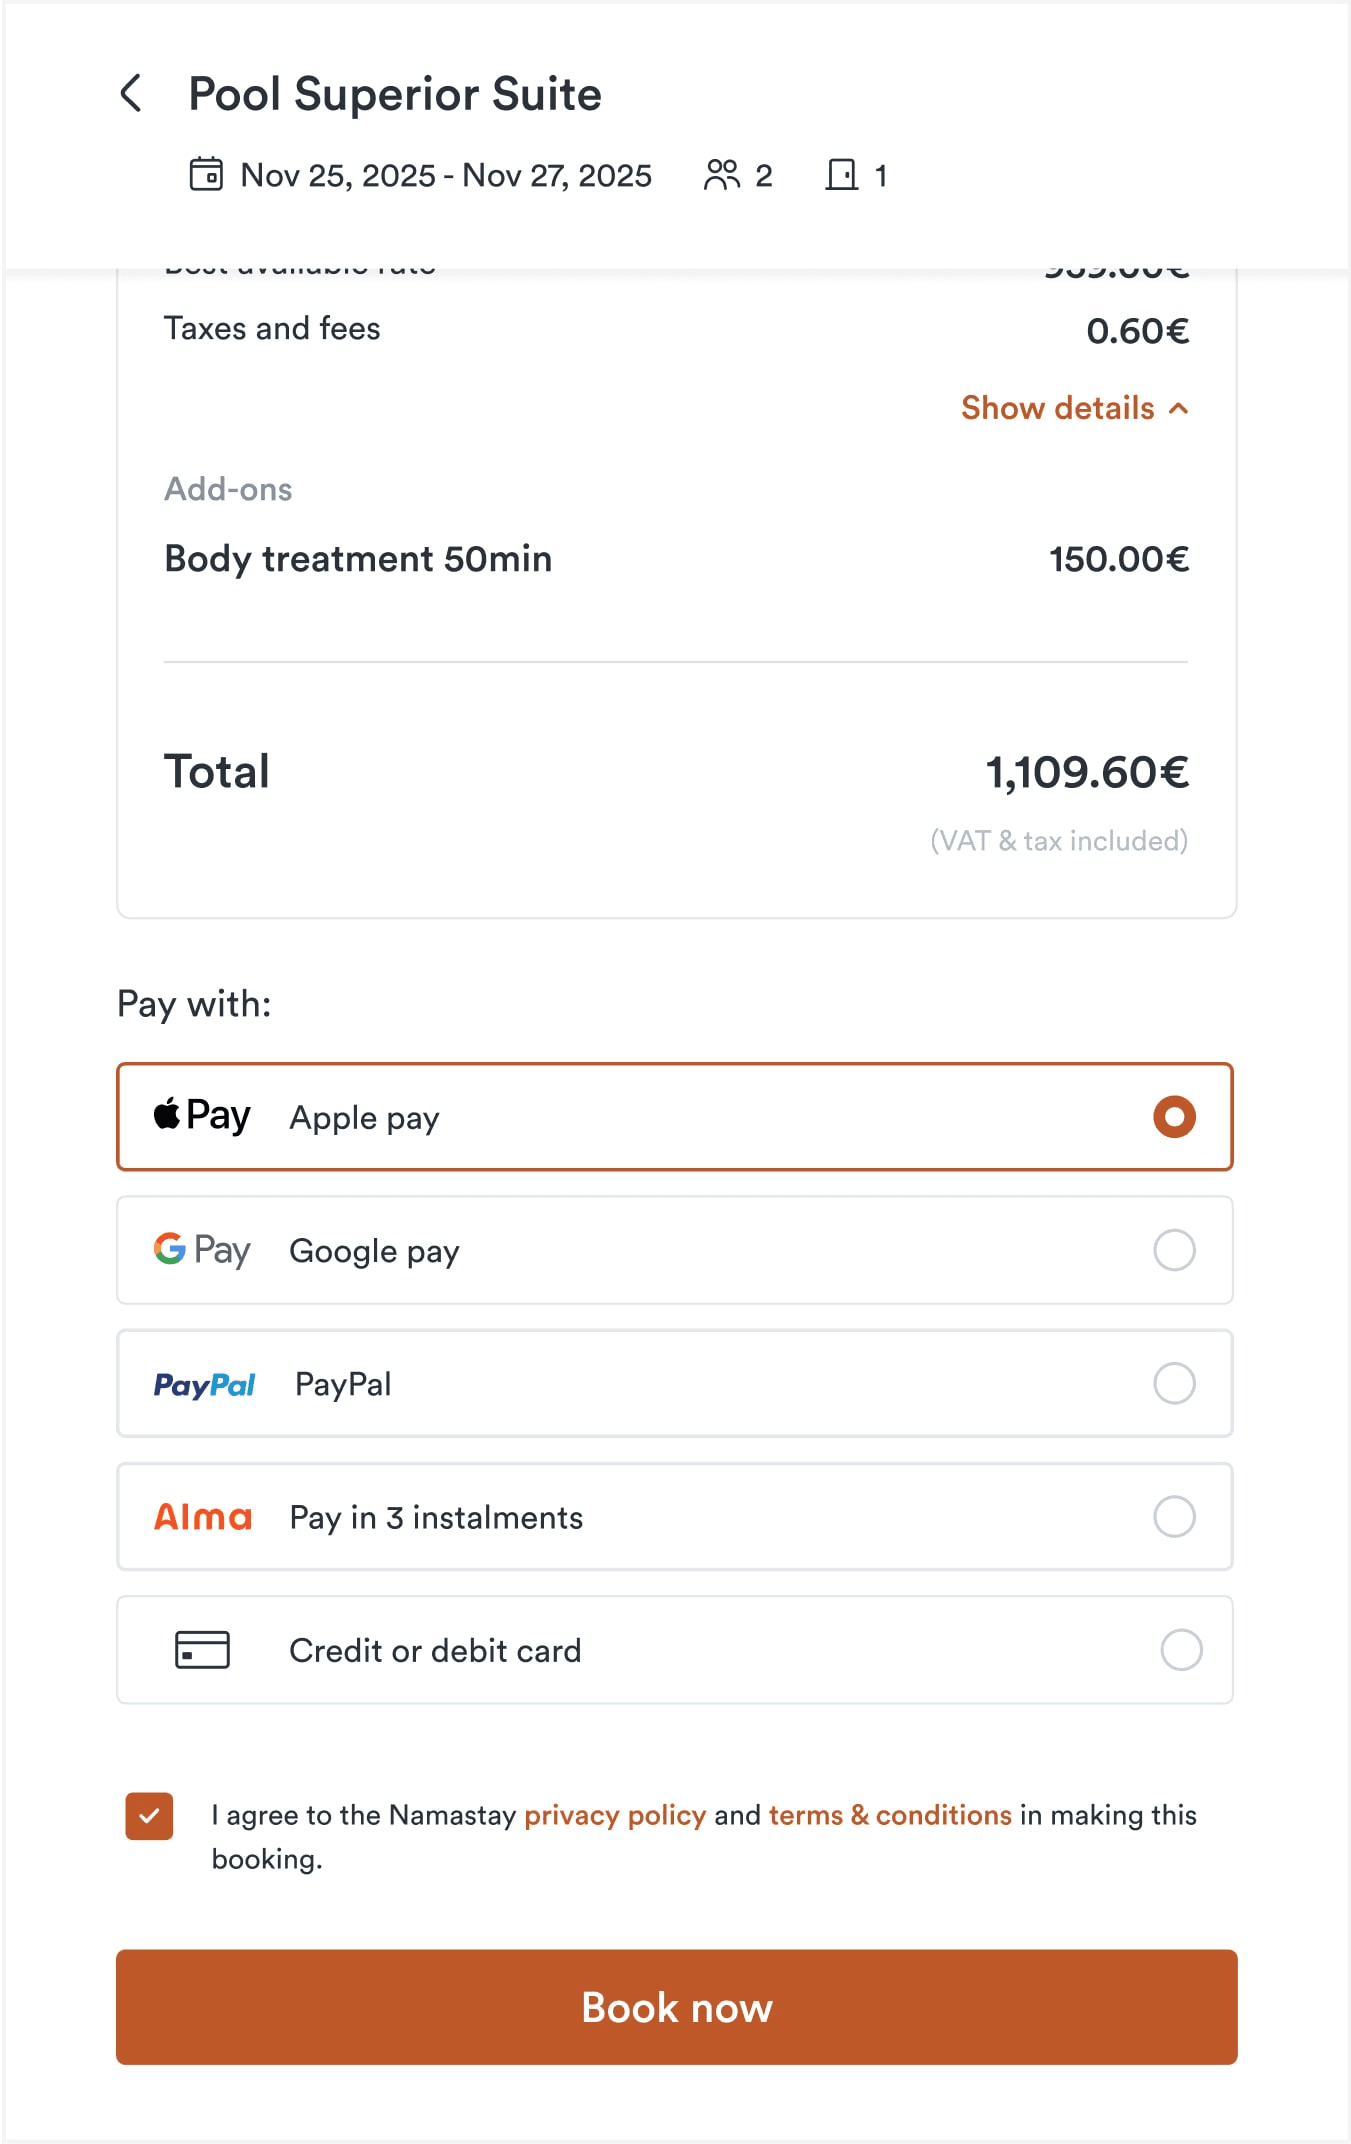
Task: Click the Apple Pay logo
Action: 202,1116
